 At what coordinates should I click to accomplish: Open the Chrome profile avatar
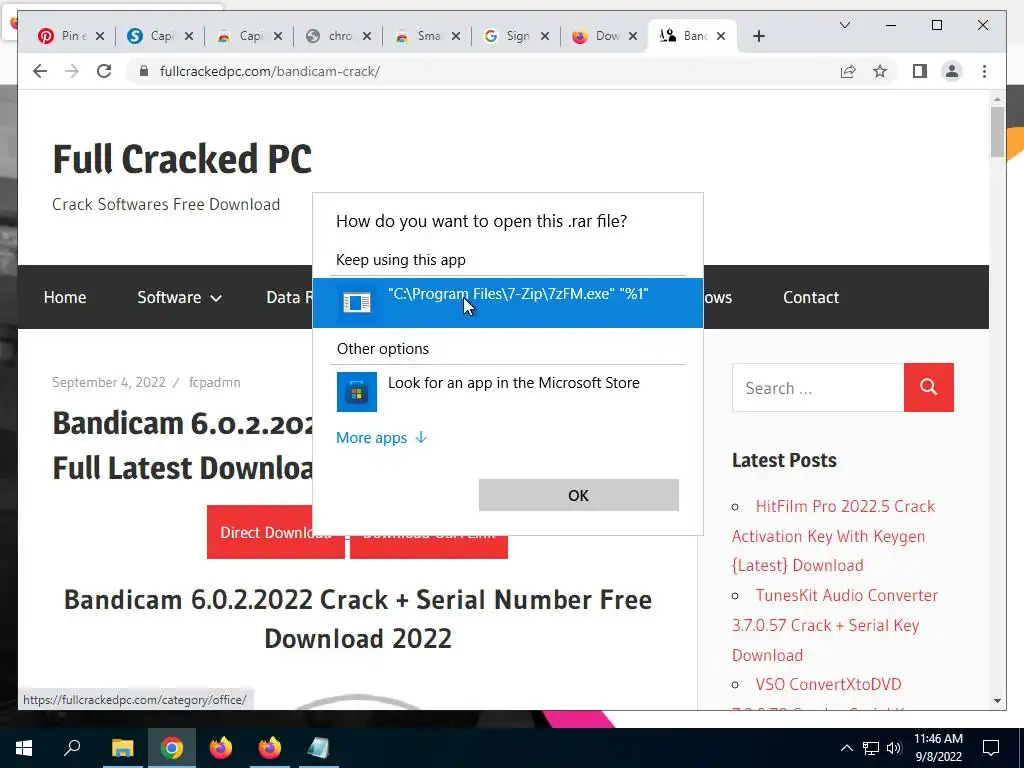tap(952, 71)
